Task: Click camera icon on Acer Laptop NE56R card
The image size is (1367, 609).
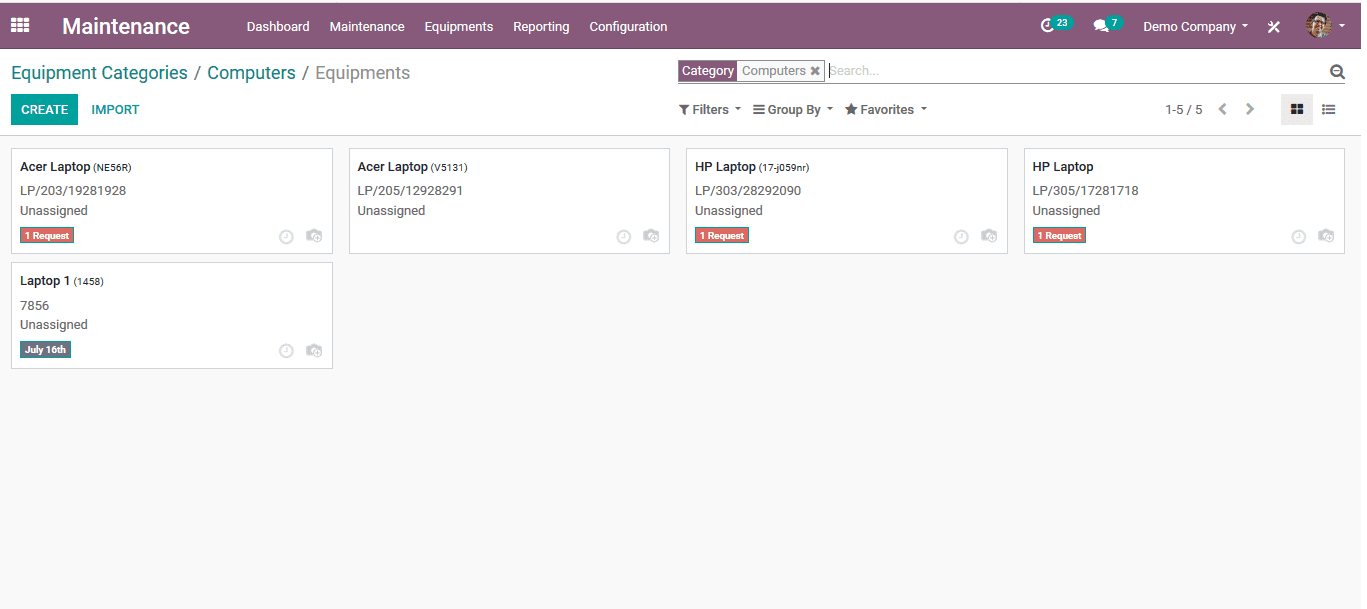Action: (x=314, y=237)
